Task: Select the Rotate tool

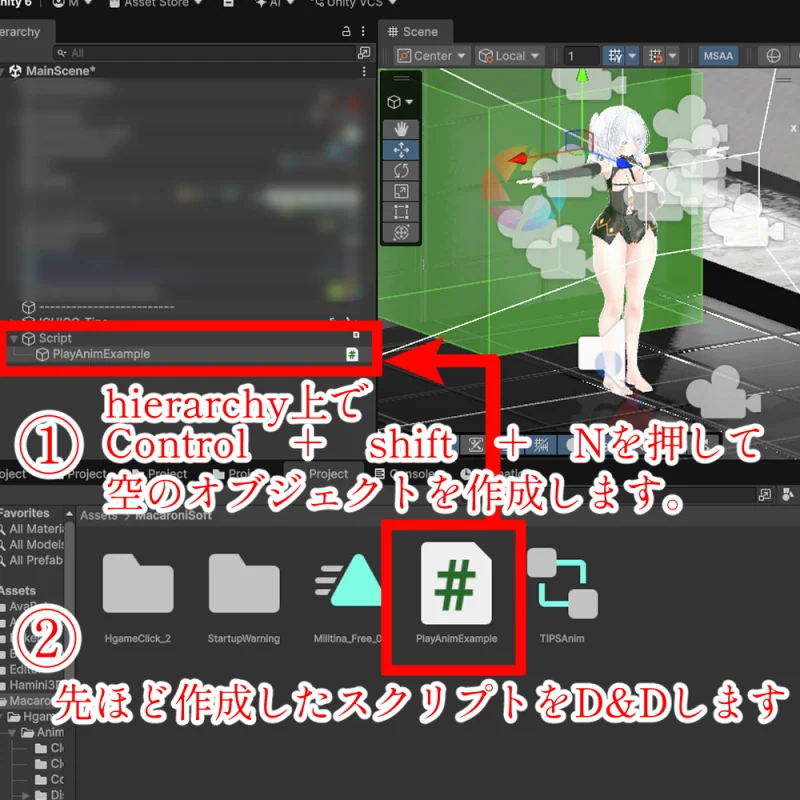Action: (x=401, y=170)
